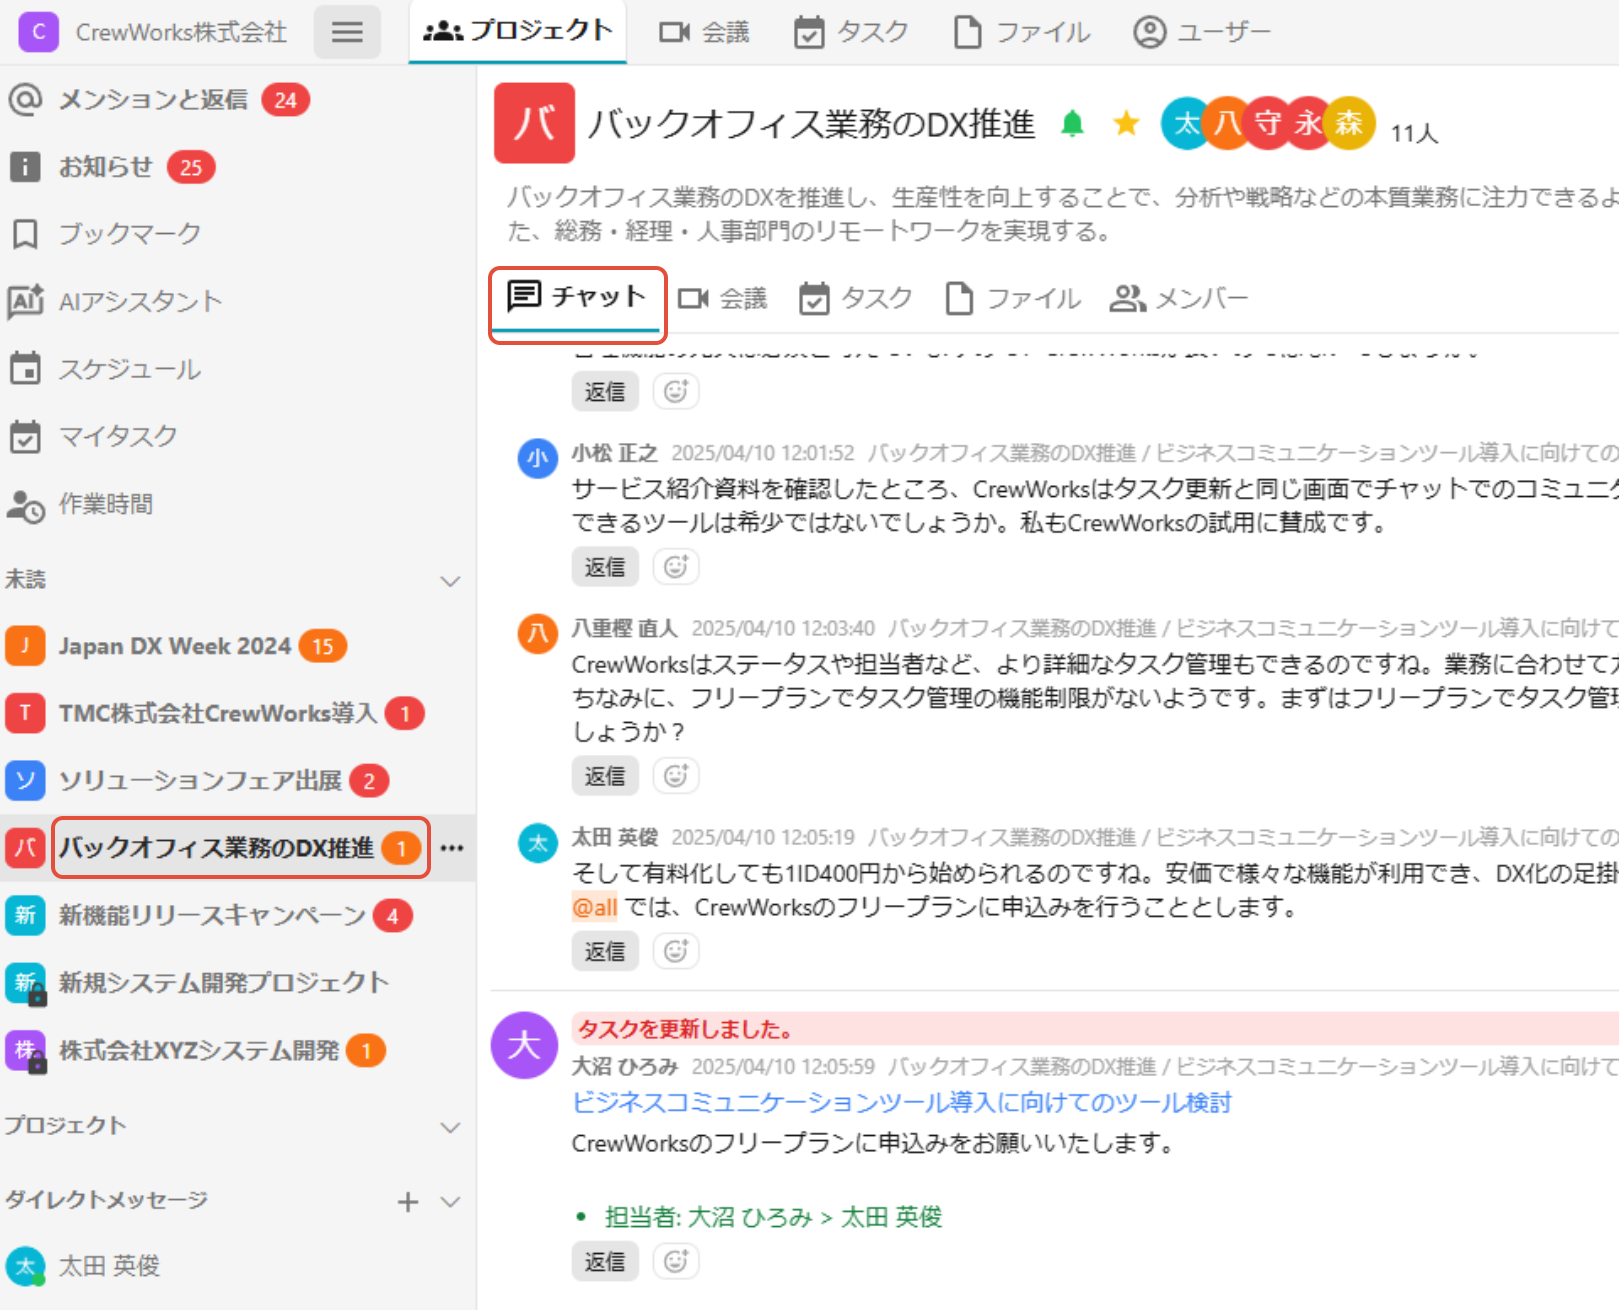1619x1310 pixels.
Task: Select the project チャット tab
Action: 577,297
